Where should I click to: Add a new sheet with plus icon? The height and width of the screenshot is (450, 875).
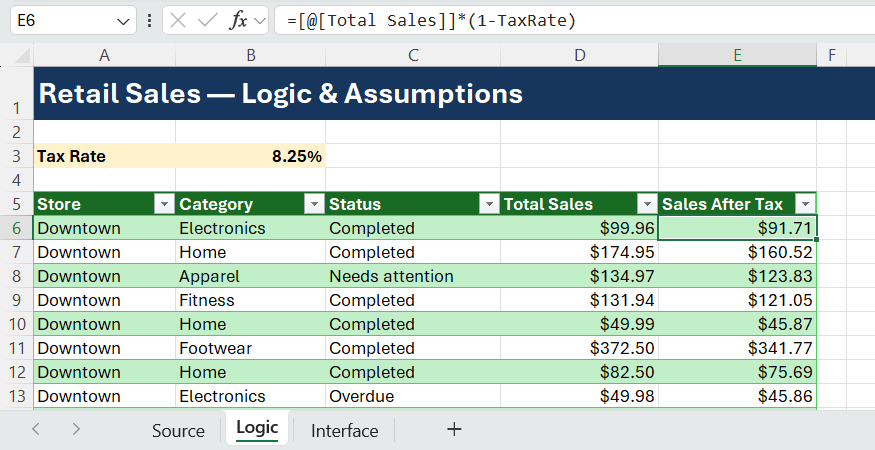click(454, 429)
